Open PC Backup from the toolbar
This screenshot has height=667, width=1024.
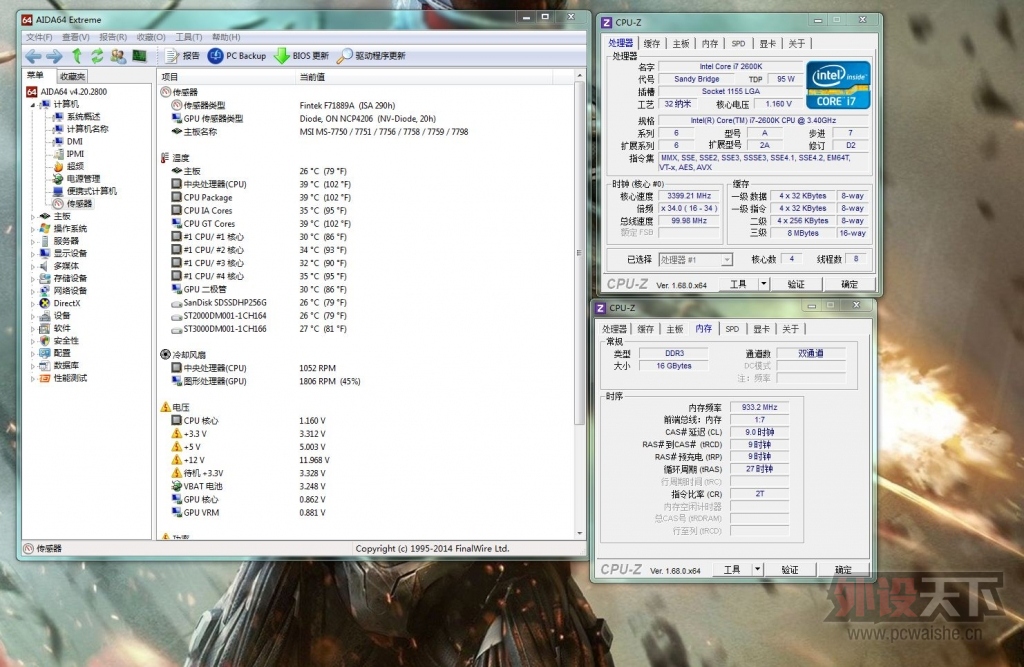click(237, 56)
